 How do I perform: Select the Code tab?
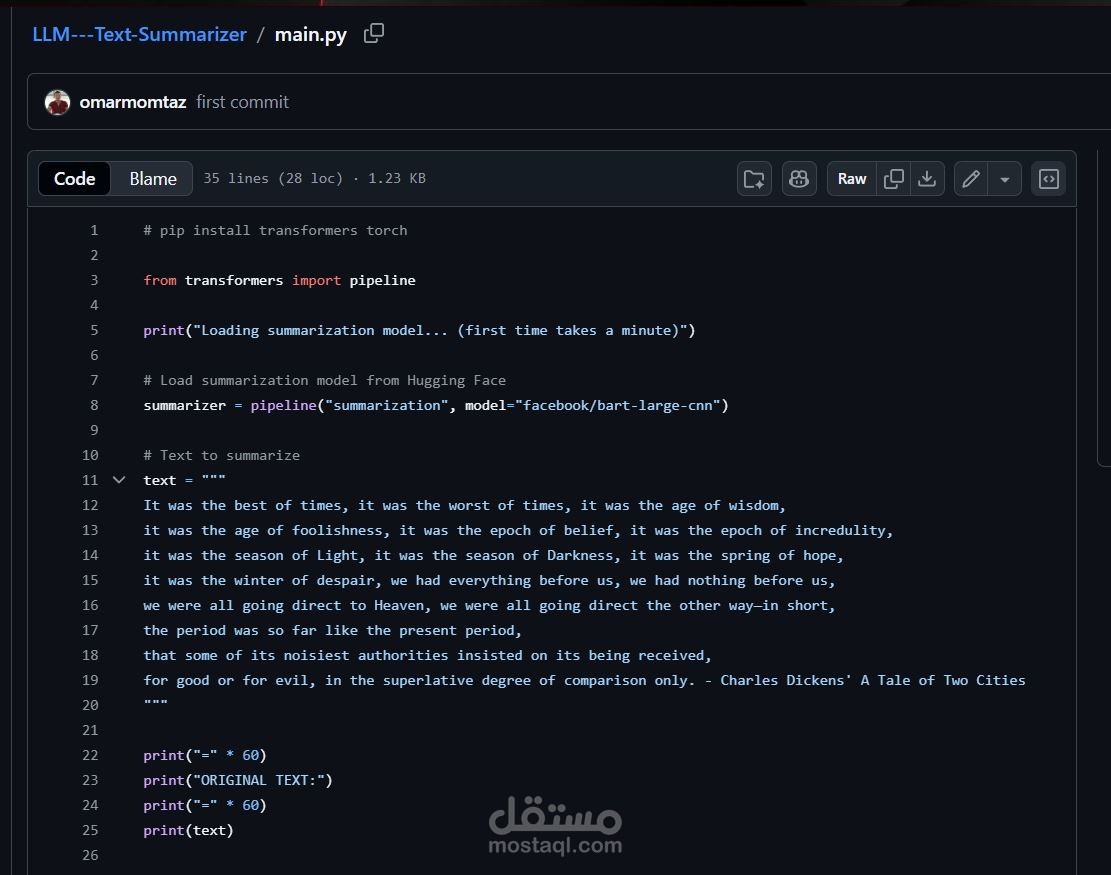tap(74, 178)
